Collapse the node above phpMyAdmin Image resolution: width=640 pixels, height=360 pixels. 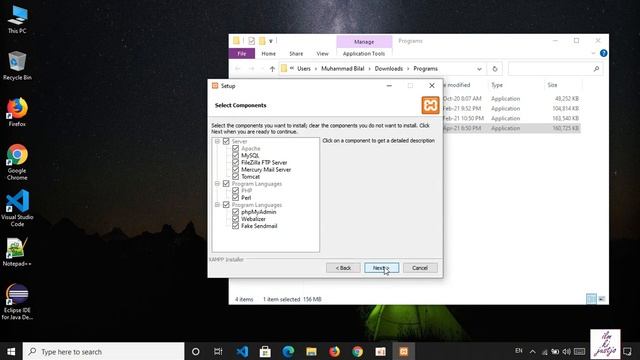tap(217, 204)
